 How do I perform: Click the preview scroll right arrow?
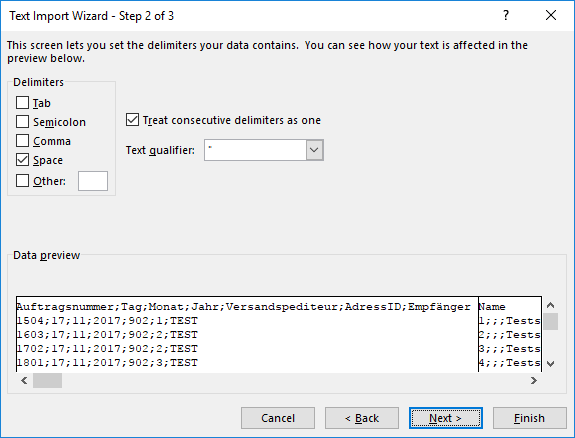pos(534,381)
